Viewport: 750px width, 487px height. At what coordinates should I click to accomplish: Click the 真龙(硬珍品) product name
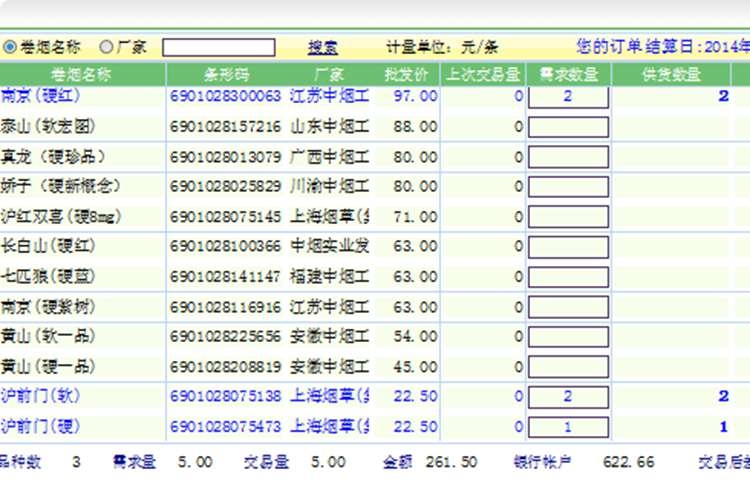point(53,156)
